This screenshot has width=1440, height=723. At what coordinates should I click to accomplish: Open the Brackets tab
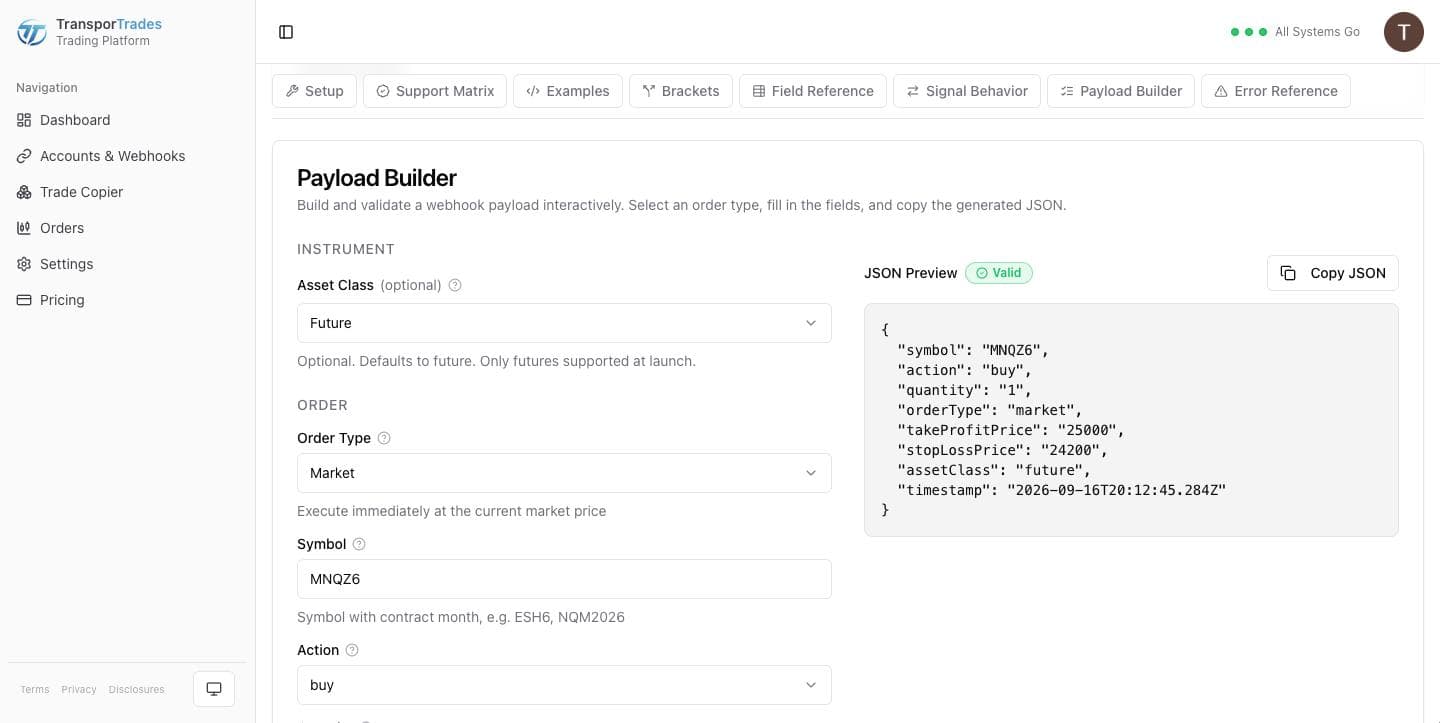coord(681,91)
